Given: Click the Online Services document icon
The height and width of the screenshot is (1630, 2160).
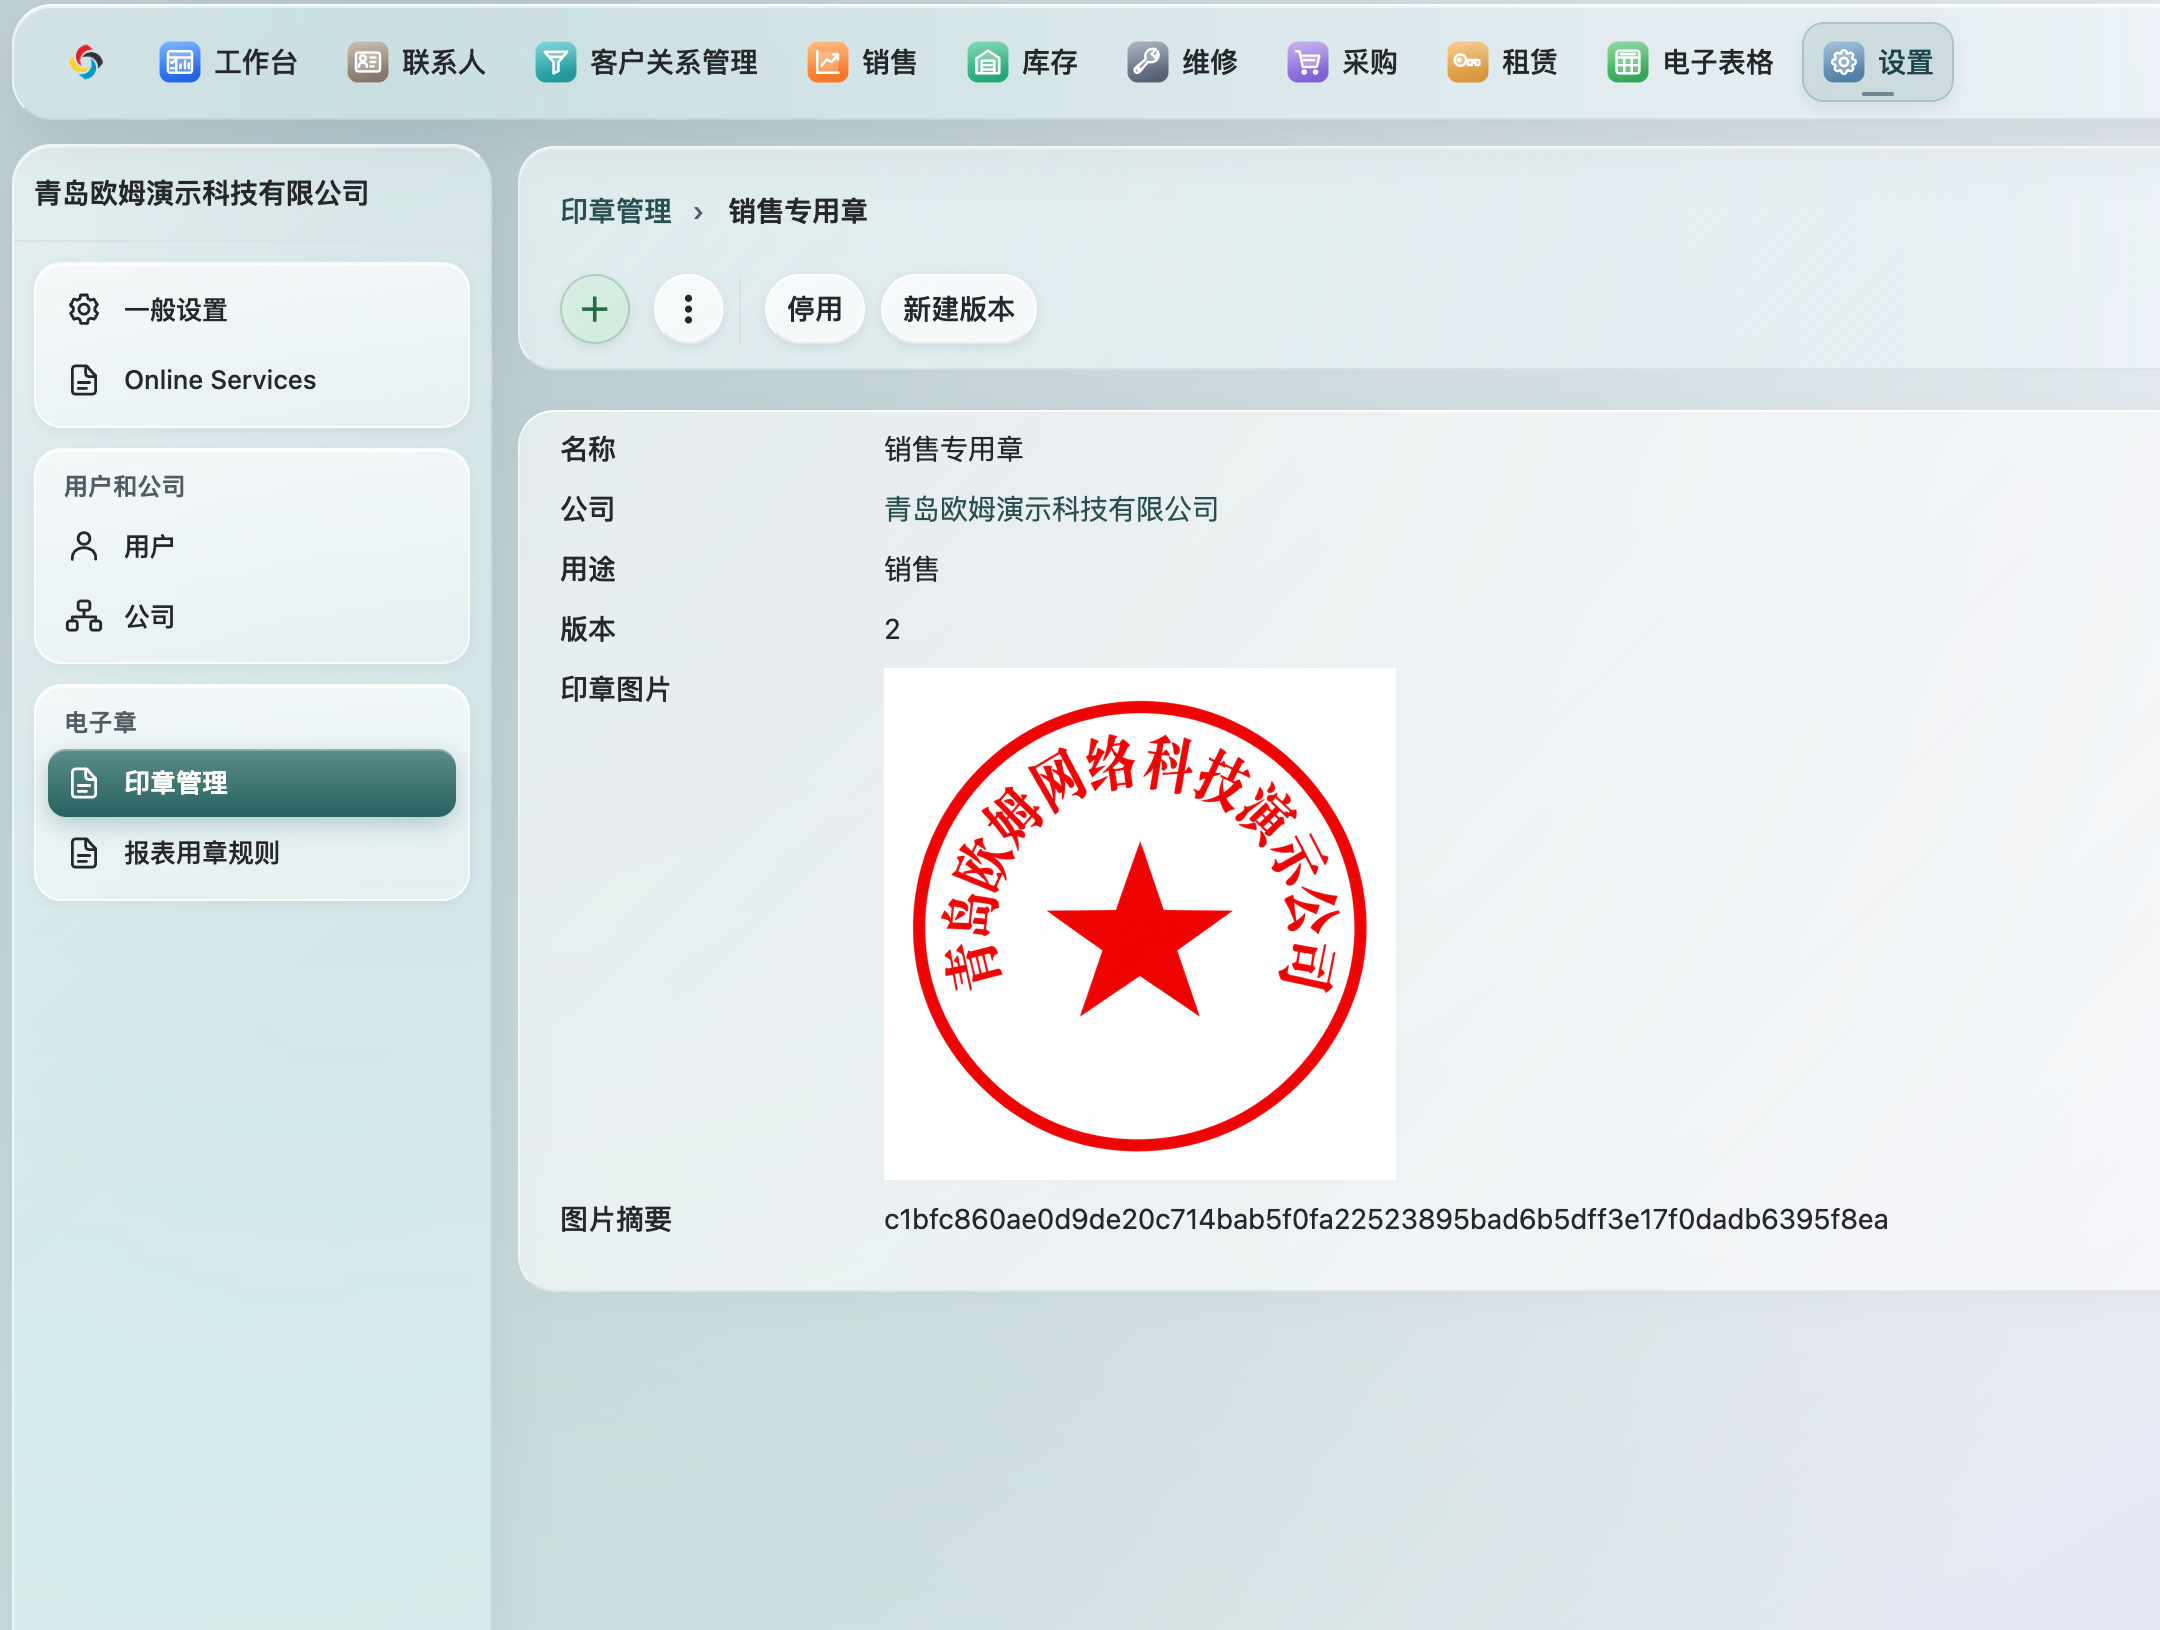Looking at the screenshot, I should (x=84, y=380).
